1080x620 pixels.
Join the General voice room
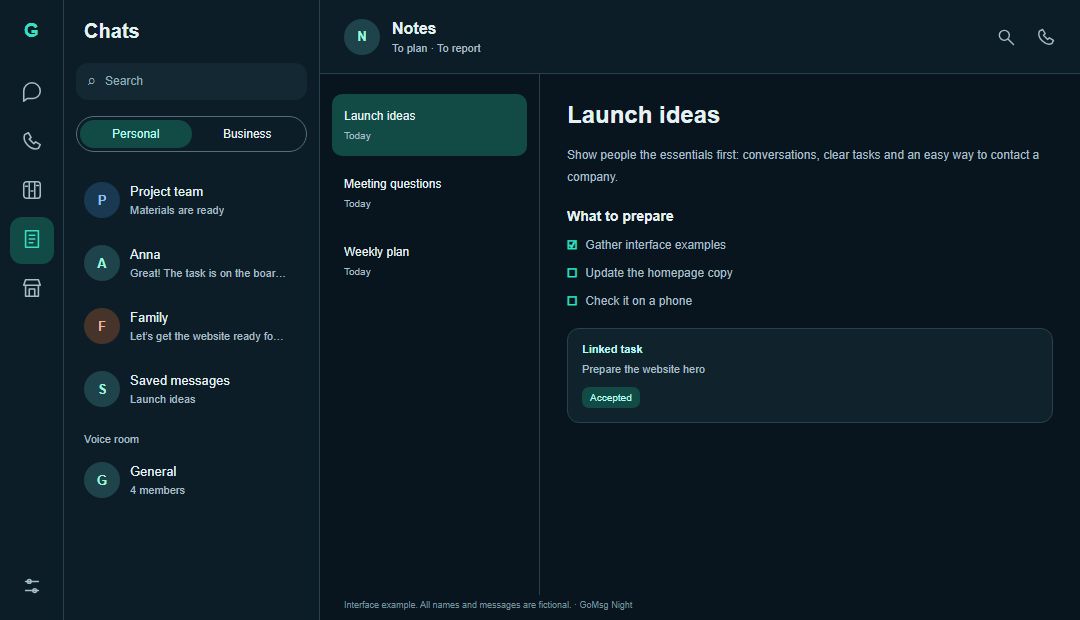pyautogui.click(x=191, y=480)
